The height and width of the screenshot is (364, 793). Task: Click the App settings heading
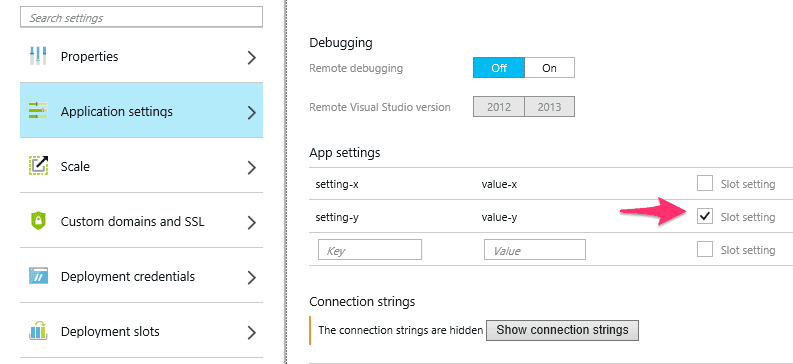[344, 152]
